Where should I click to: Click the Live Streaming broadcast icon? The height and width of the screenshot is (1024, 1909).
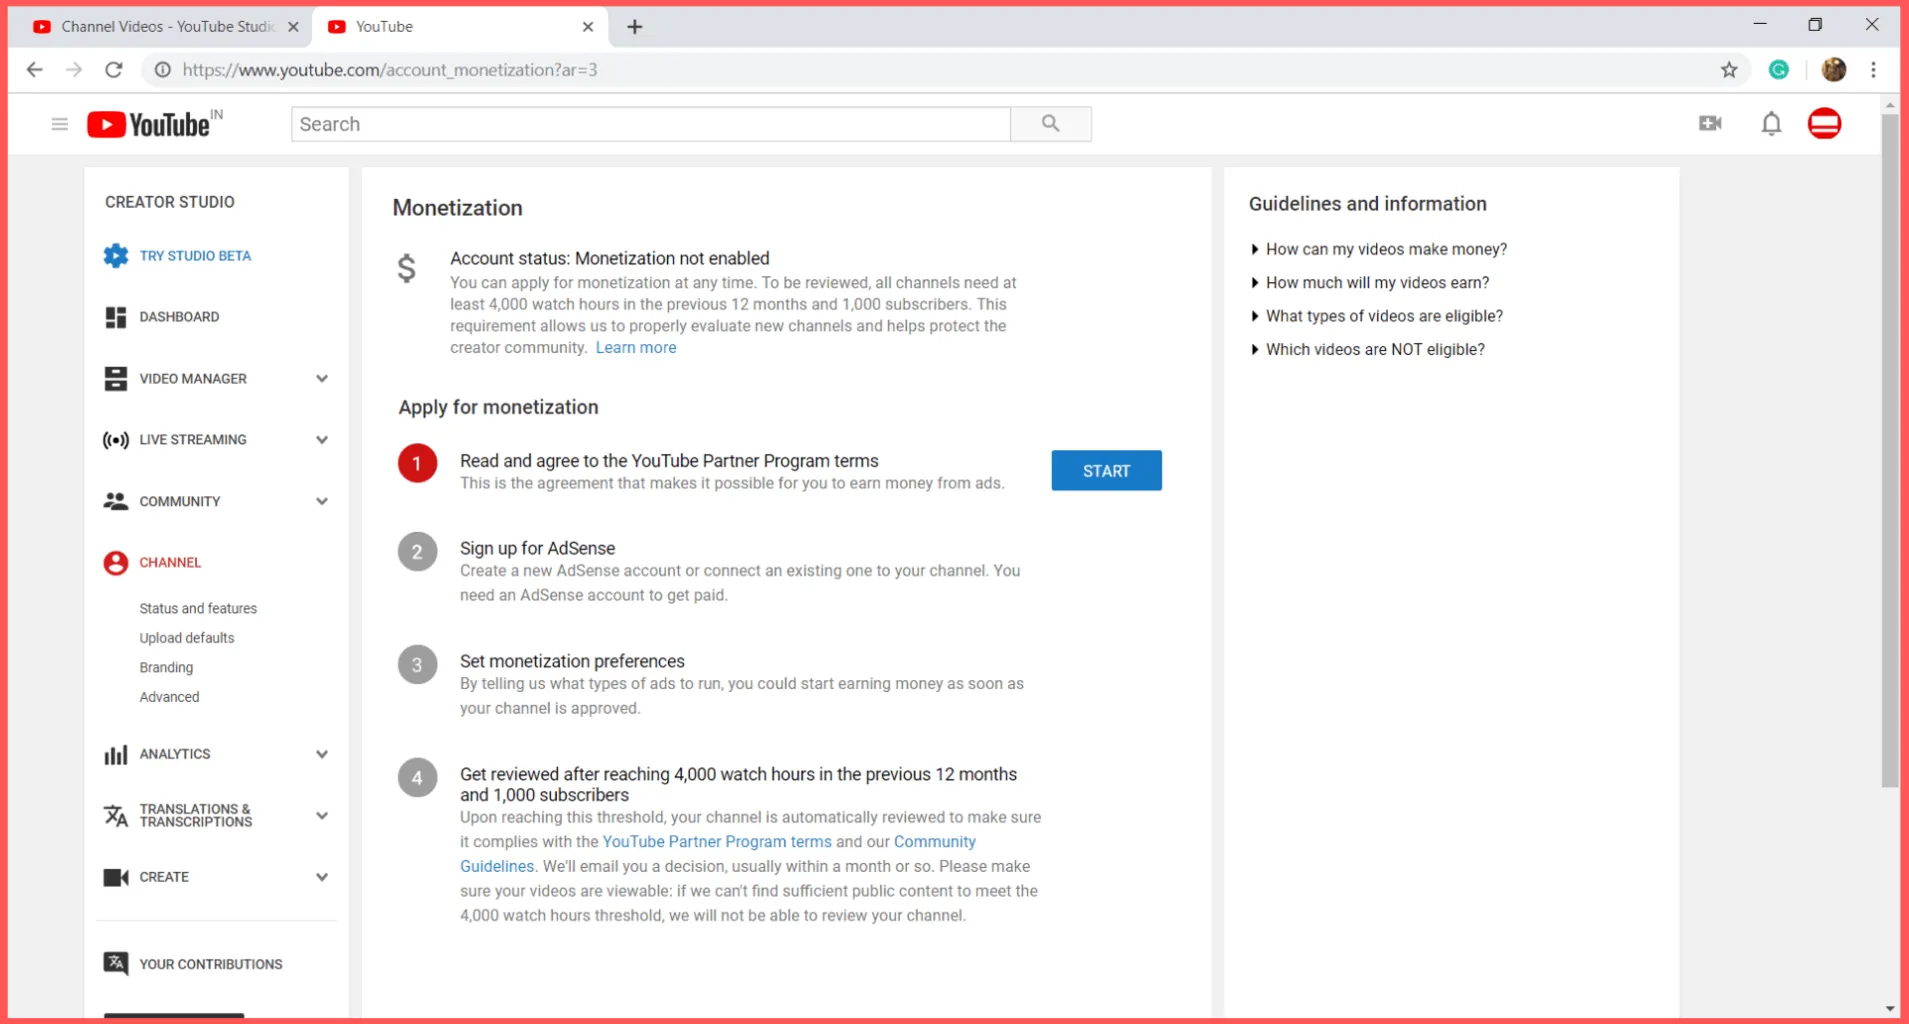(x=116, y=440)
